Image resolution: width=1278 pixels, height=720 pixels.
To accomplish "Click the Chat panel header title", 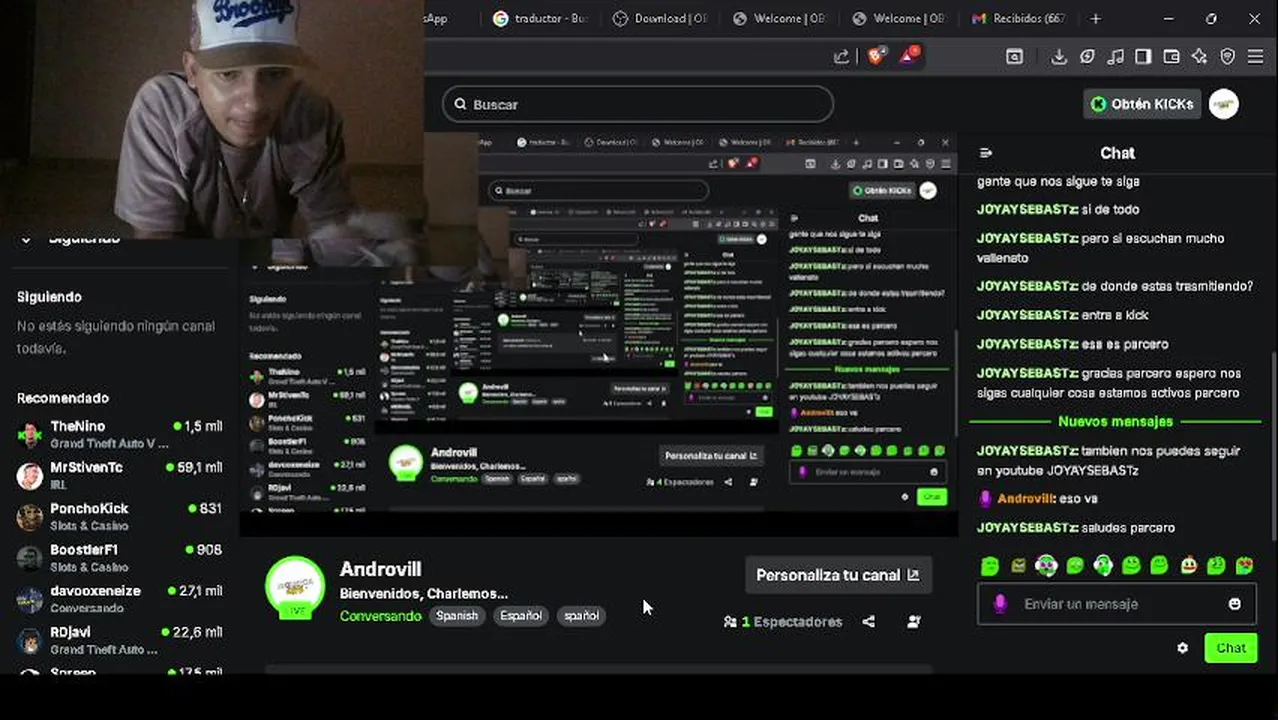I will pos(1117,153).
